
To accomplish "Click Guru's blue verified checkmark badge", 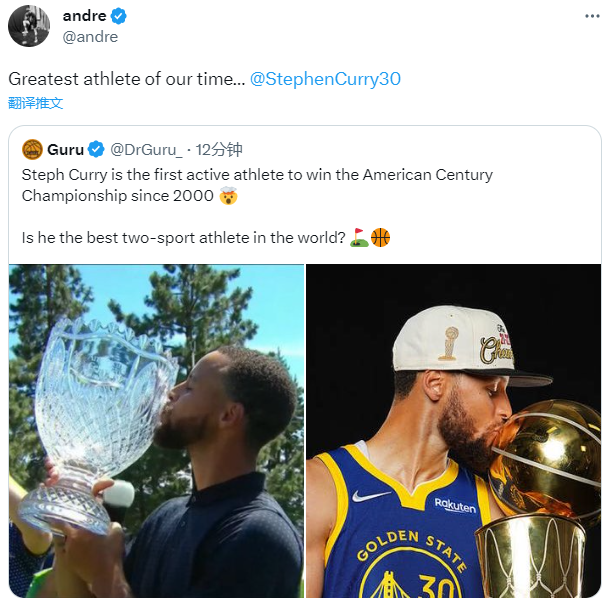I will pos(97,150).
